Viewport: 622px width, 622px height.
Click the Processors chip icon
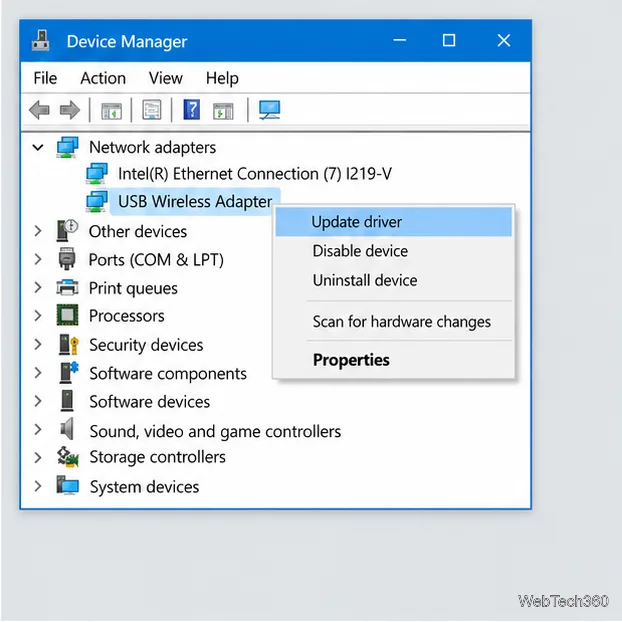click(67, 315)
